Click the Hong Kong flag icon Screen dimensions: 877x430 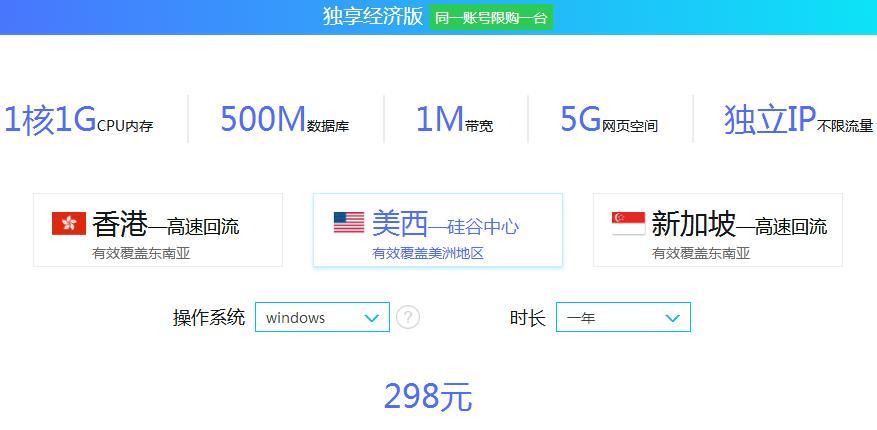coord(69,223)
